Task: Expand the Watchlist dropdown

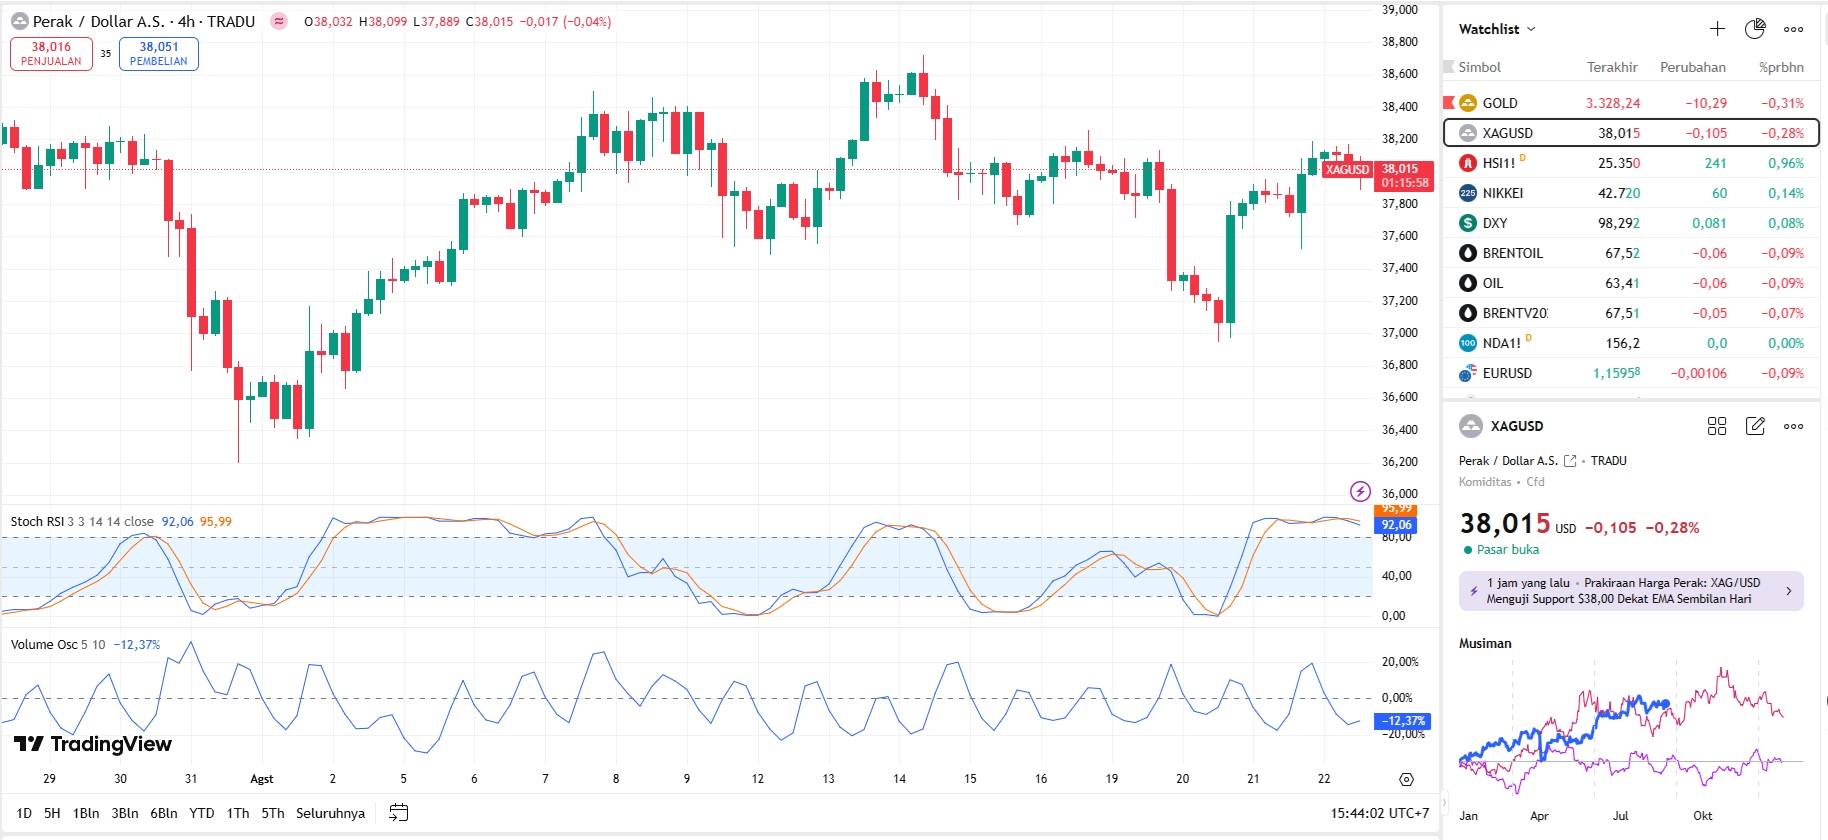Action: click(1497, 29)
